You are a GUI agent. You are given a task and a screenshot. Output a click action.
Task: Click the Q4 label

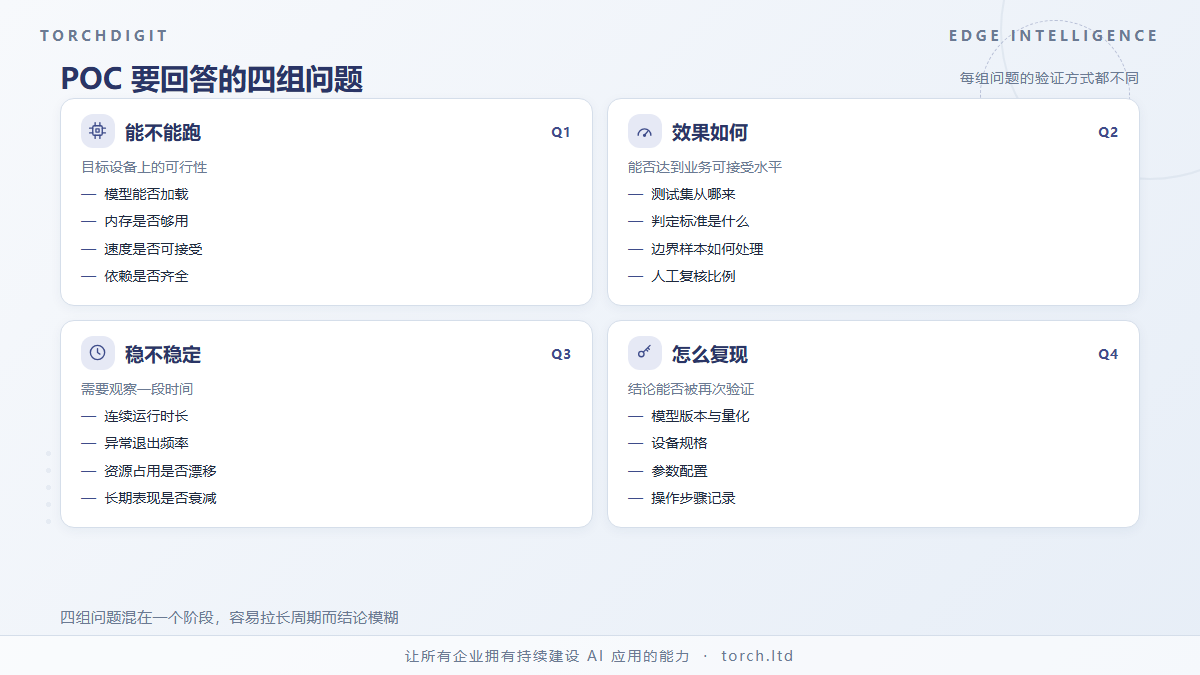(x=1108, y=354)
